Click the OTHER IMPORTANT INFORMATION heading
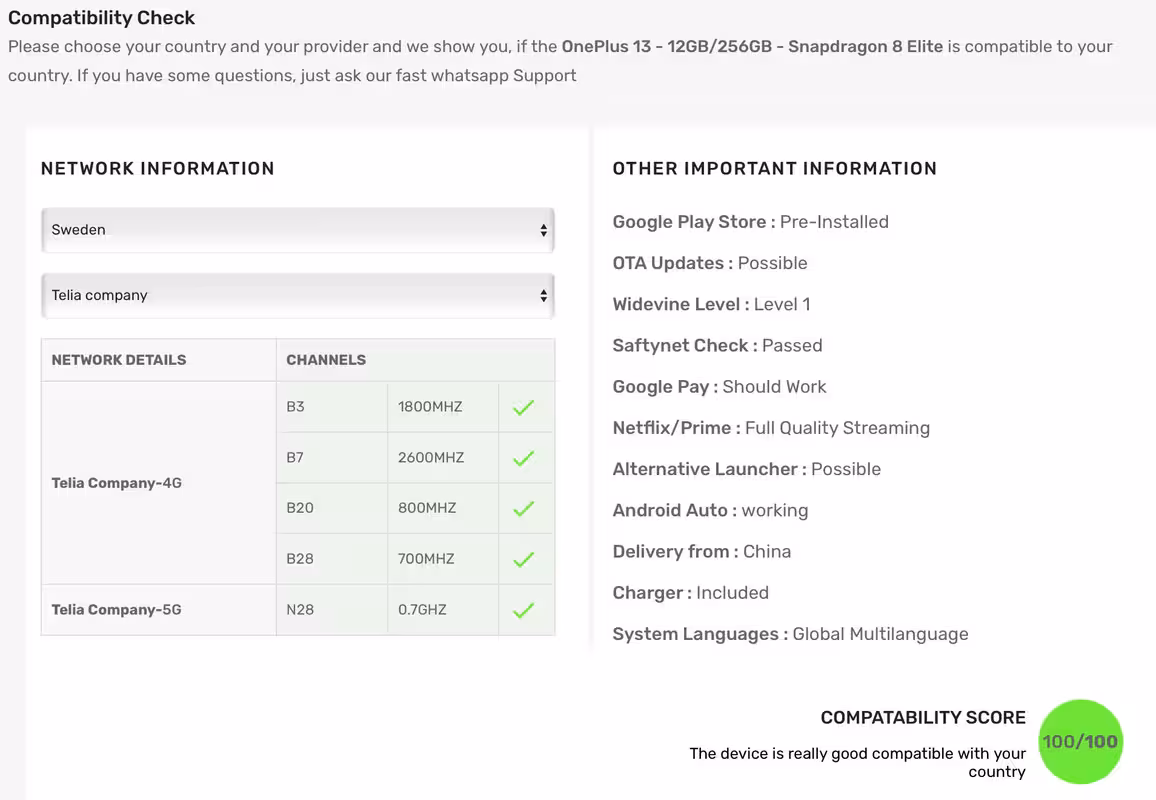 (x=775, y=169)
